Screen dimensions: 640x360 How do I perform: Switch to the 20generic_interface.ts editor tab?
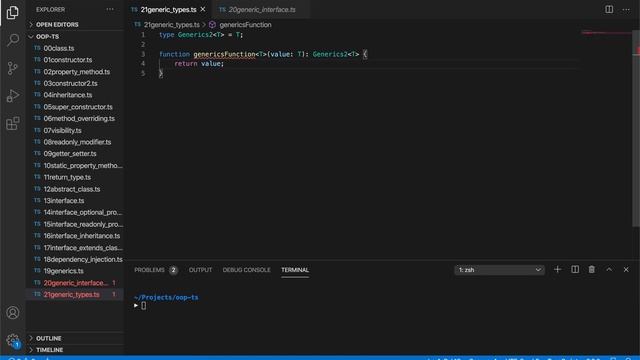(x=262, y=9)
